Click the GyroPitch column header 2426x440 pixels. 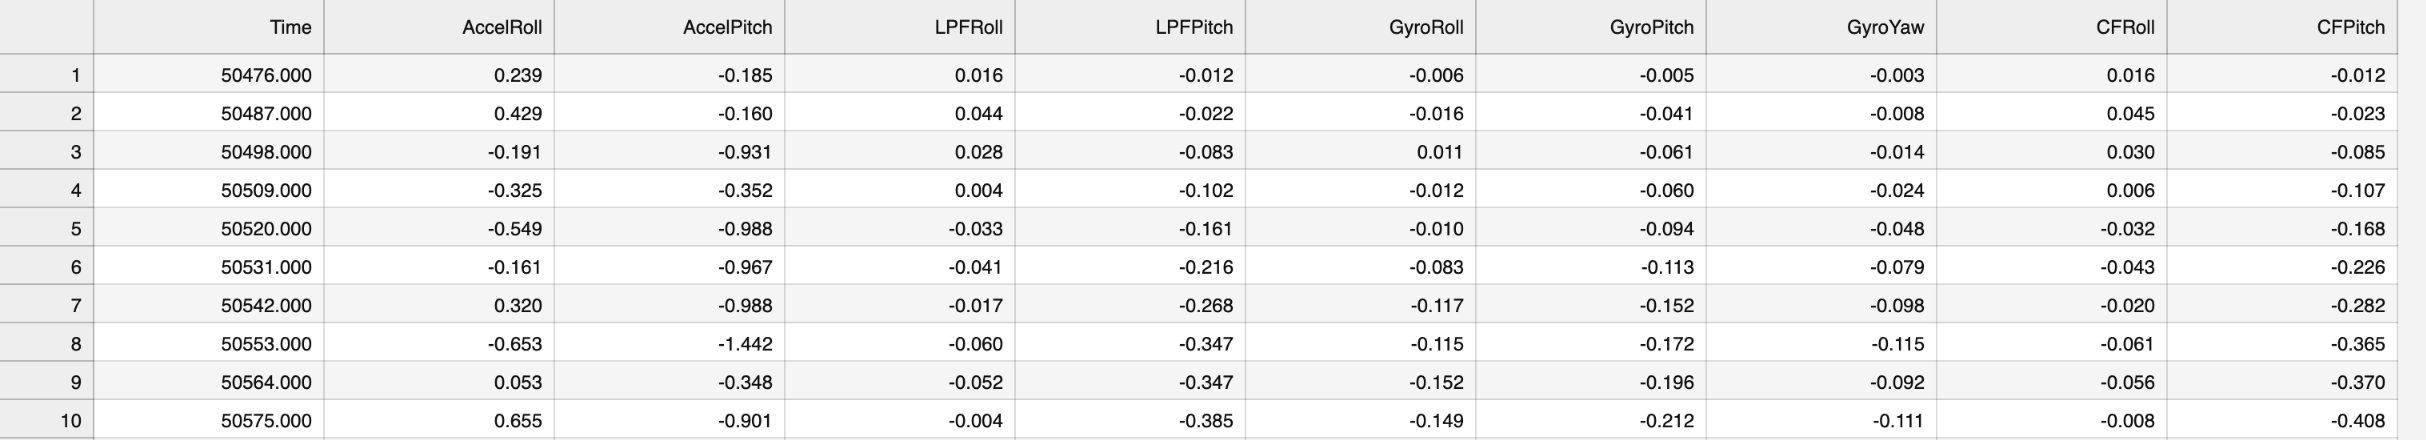[x=1591, y=27]
